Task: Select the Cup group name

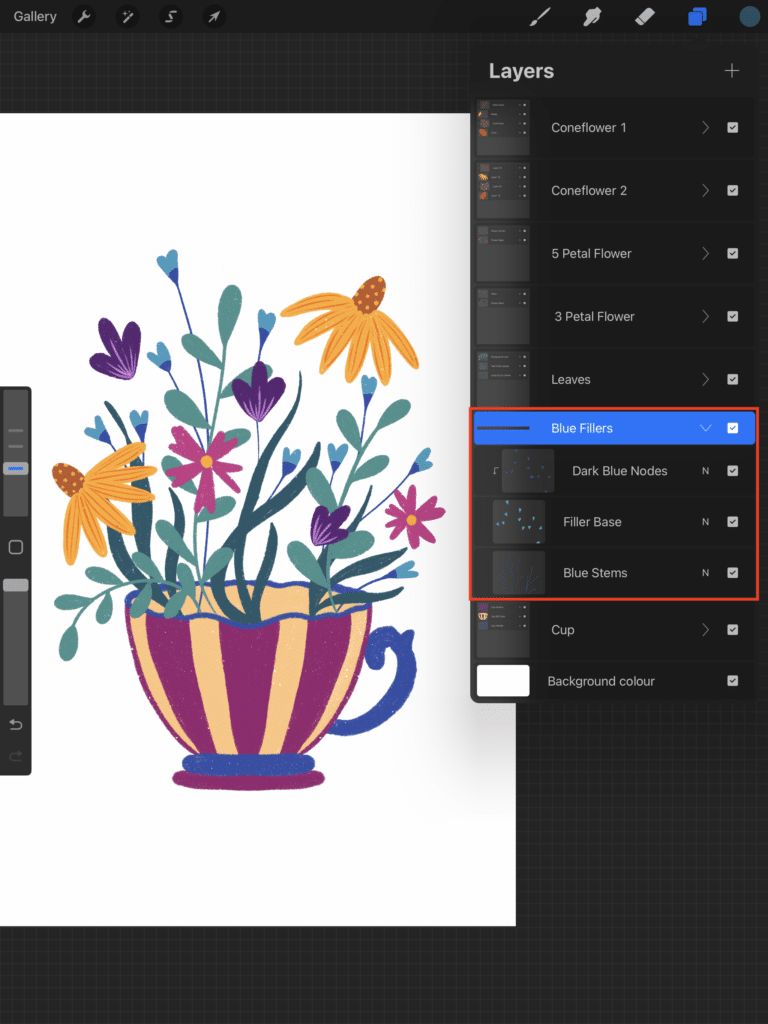Action: coord(563,630)
